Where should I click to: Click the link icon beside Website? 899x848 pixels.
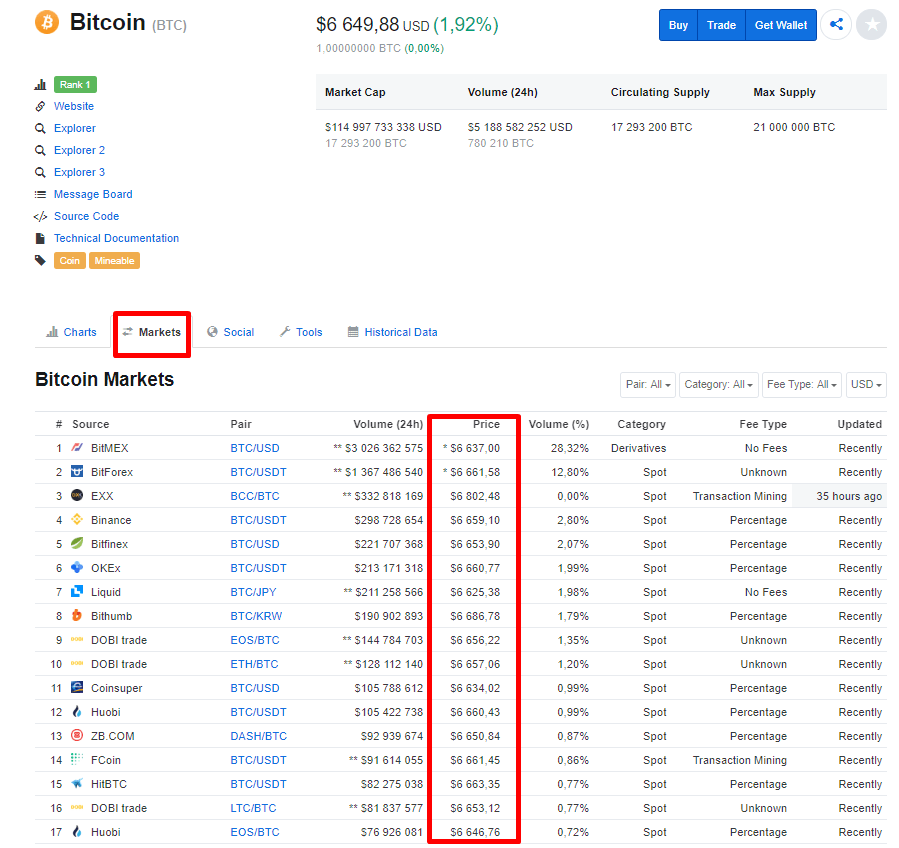(x=40, y=106)
